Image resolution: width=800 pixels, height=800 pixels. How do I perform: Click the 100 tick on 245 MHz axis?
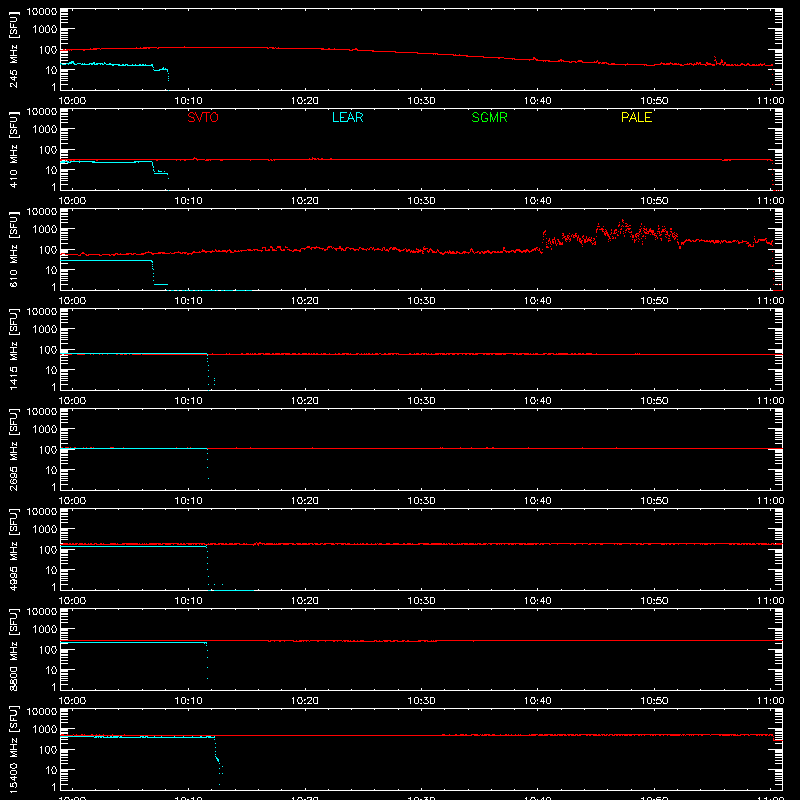(x=48, y=49)
